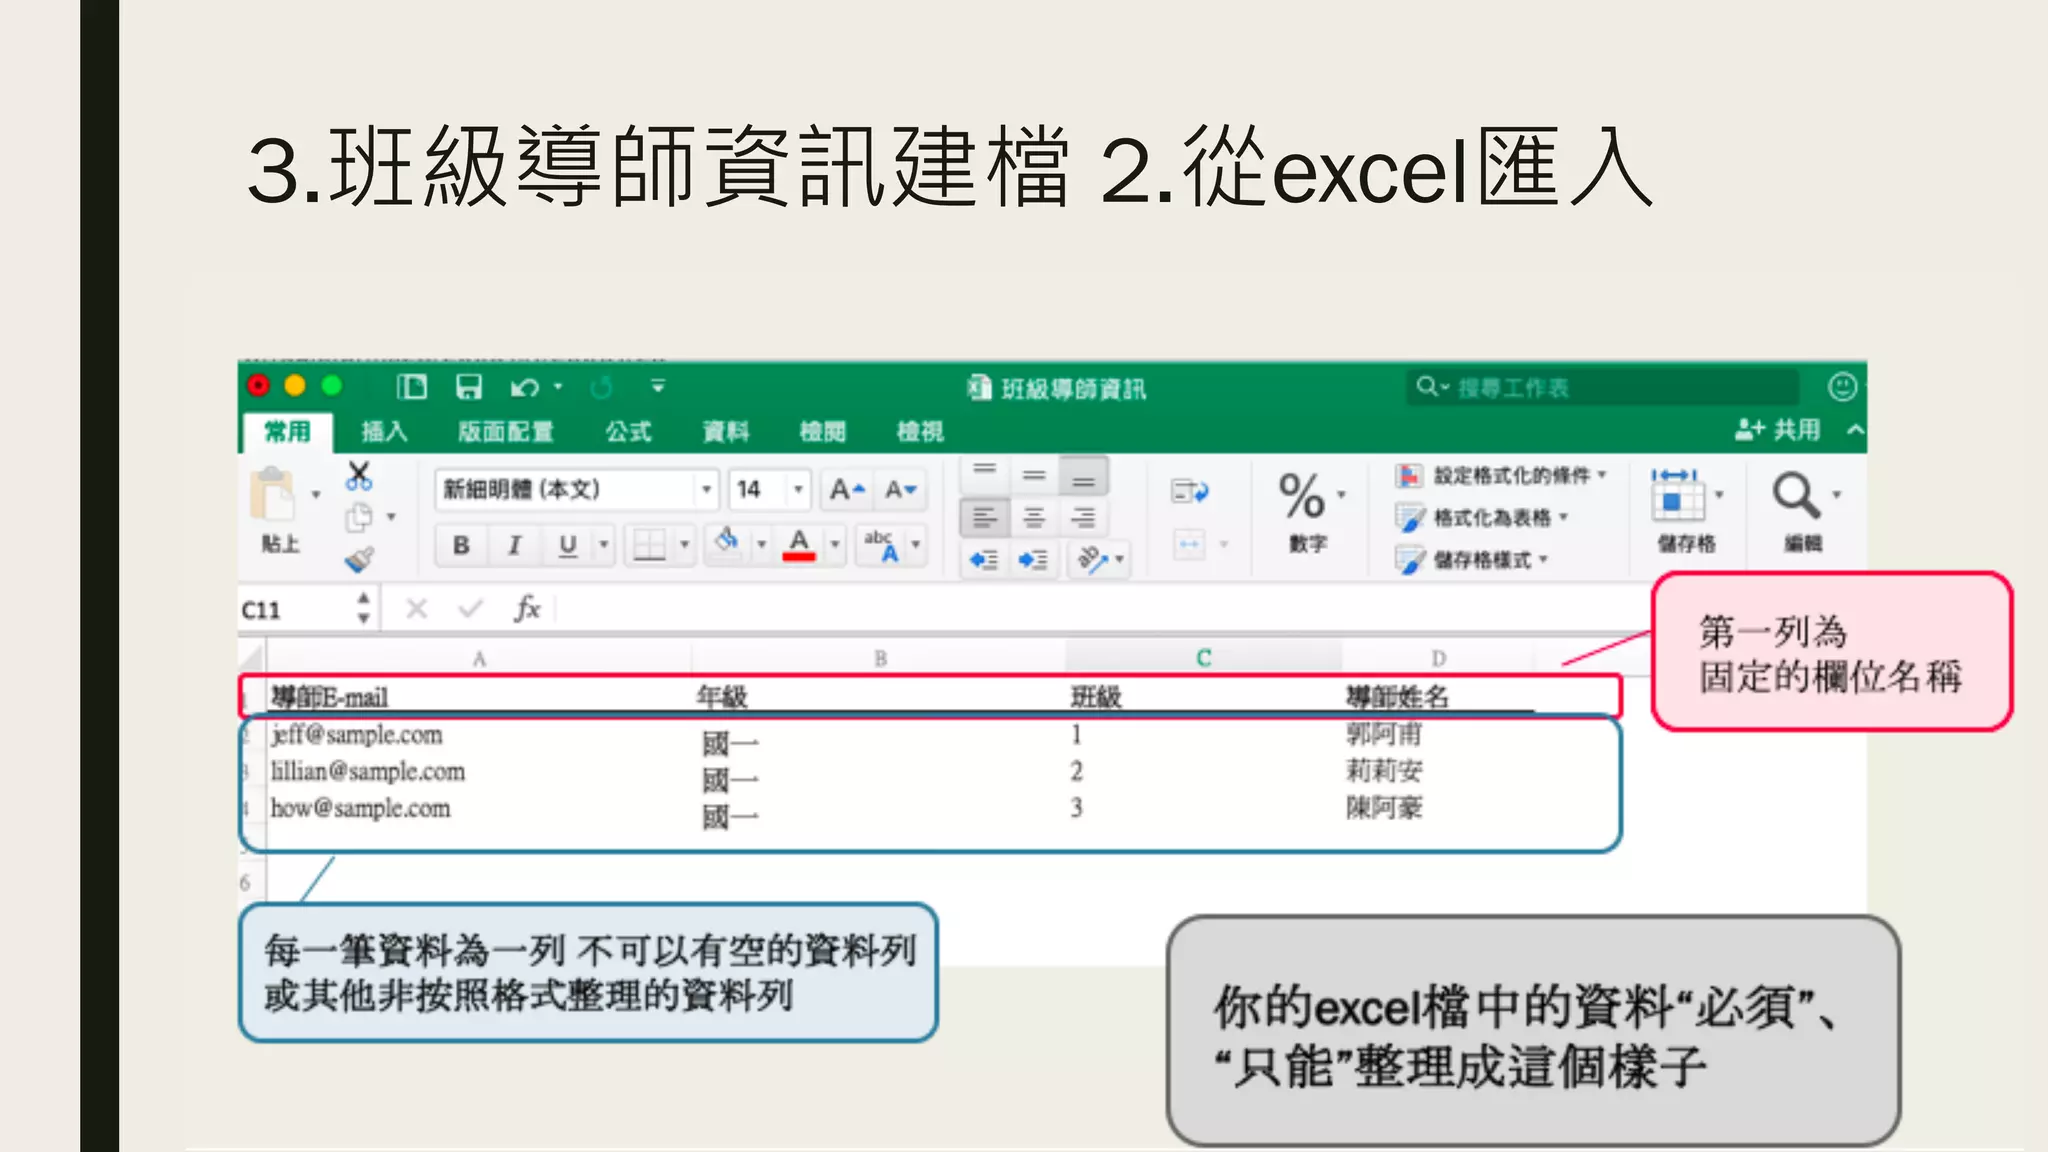Click the cells format icon
The height and width of the screenshot is (1152, 2048).
[1677, 495]
